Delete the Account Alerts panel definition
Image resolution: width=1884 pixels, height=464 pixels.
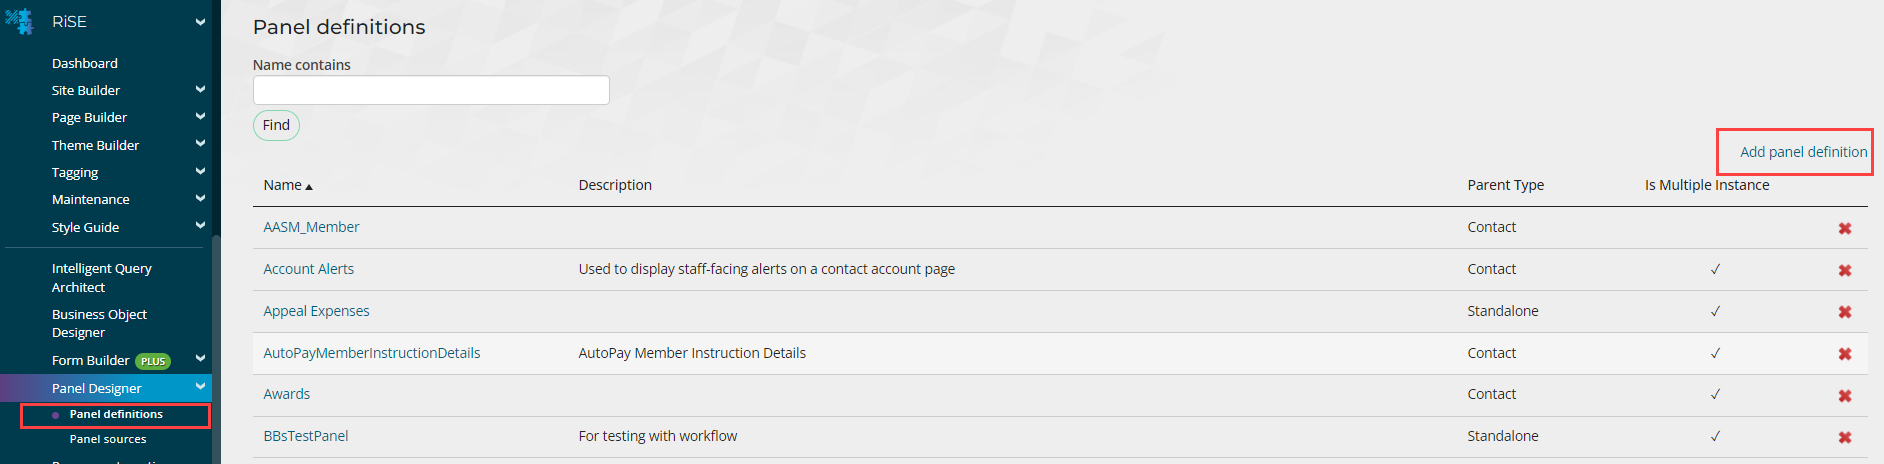1844,270
